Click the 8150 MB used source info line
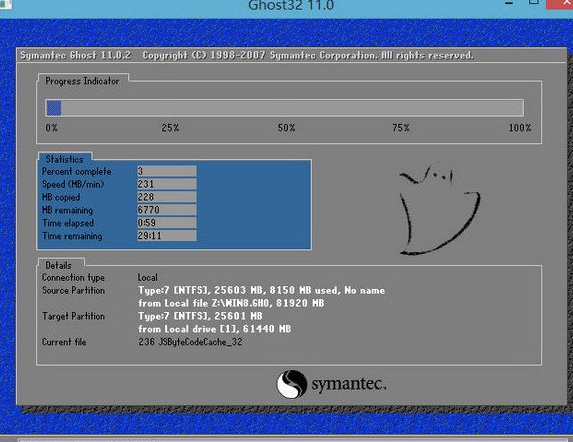Screen dimensions: 573x442 tap(262, 290)
